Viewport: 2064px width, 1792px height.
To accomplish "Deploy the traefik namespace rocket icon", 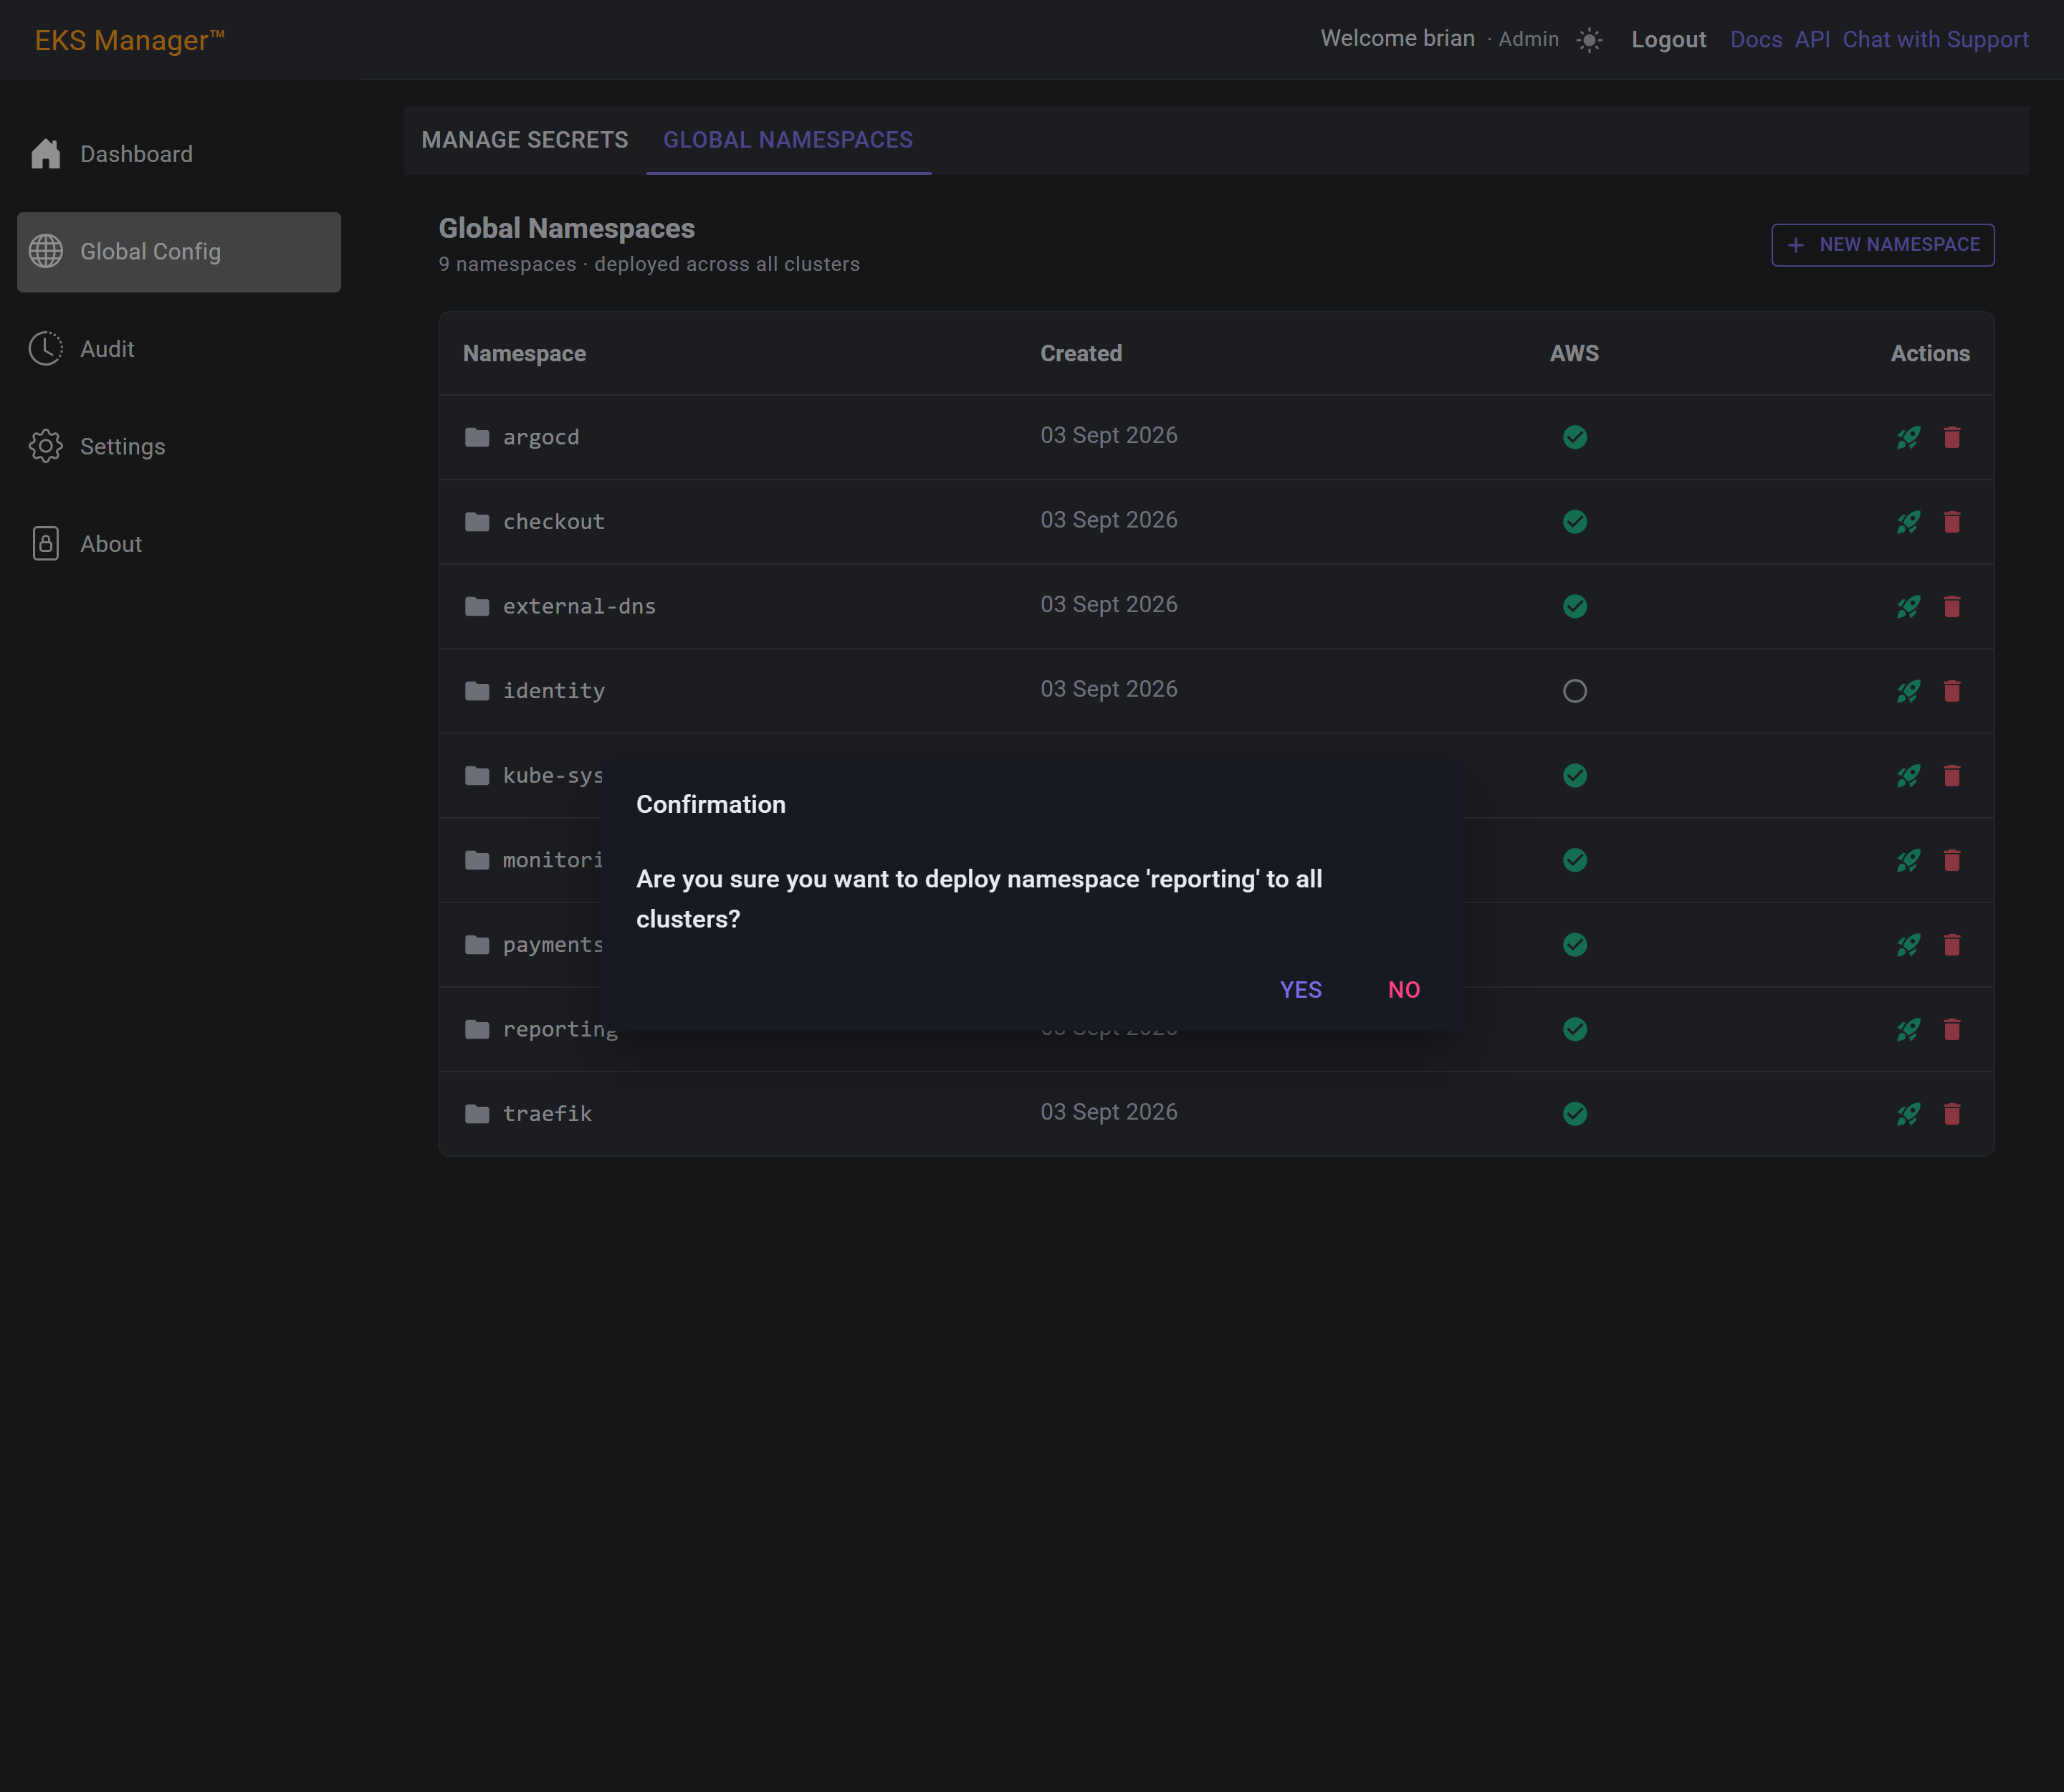I will pos(1908,1114).
